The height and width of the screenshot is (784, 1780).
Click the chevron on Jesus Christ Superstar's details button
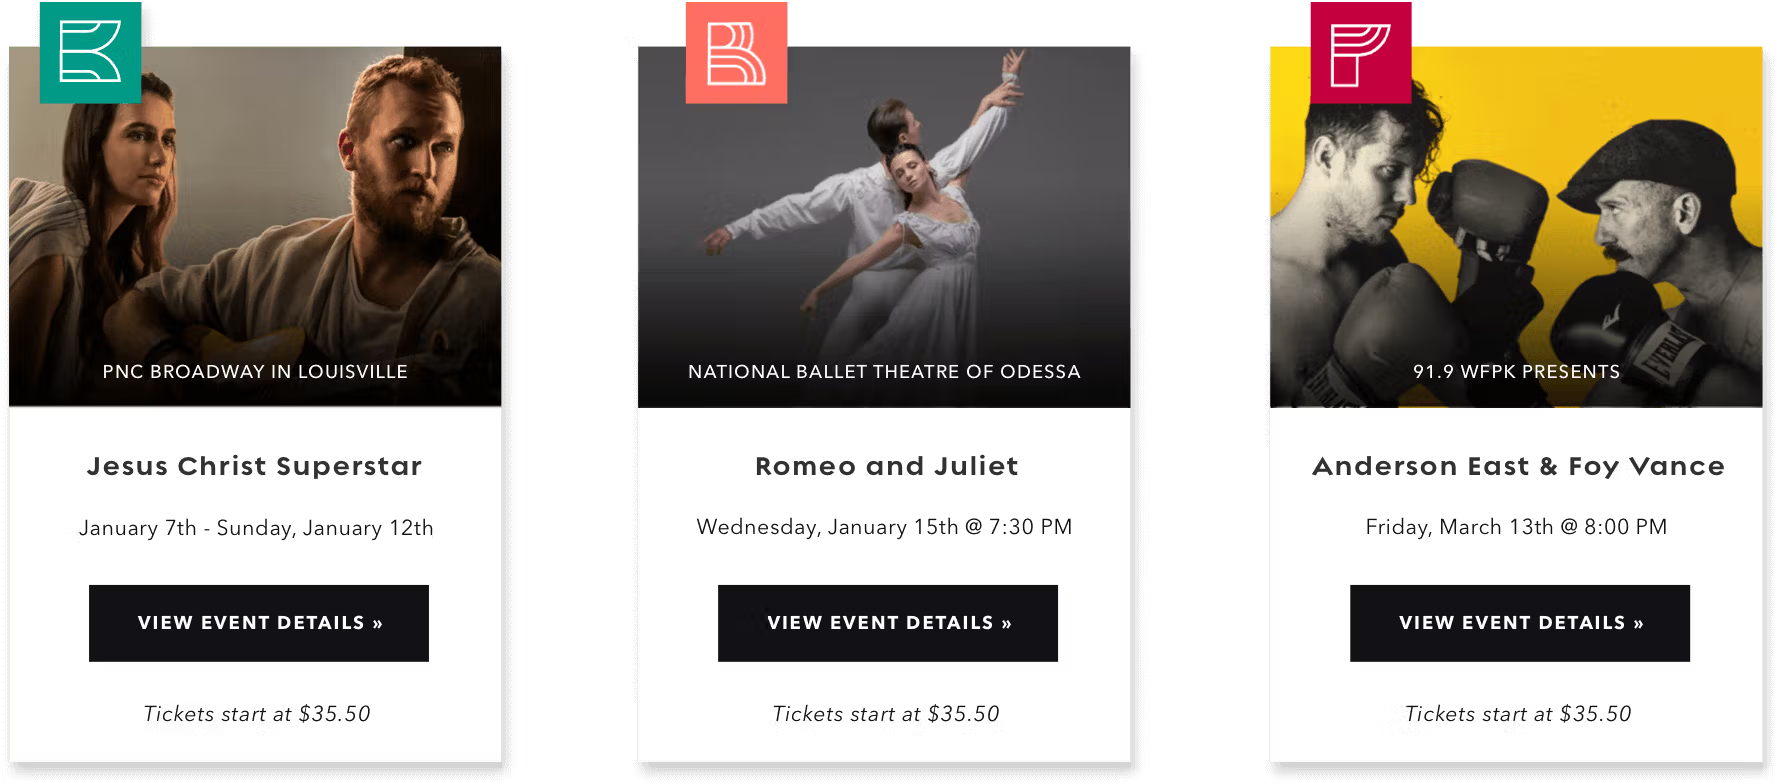click(376, 623)
